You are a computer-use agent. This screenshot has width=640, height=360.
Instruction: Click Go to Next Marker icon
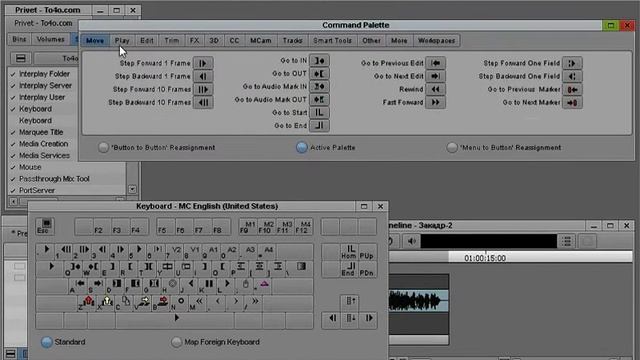click(x=572, y=102)
